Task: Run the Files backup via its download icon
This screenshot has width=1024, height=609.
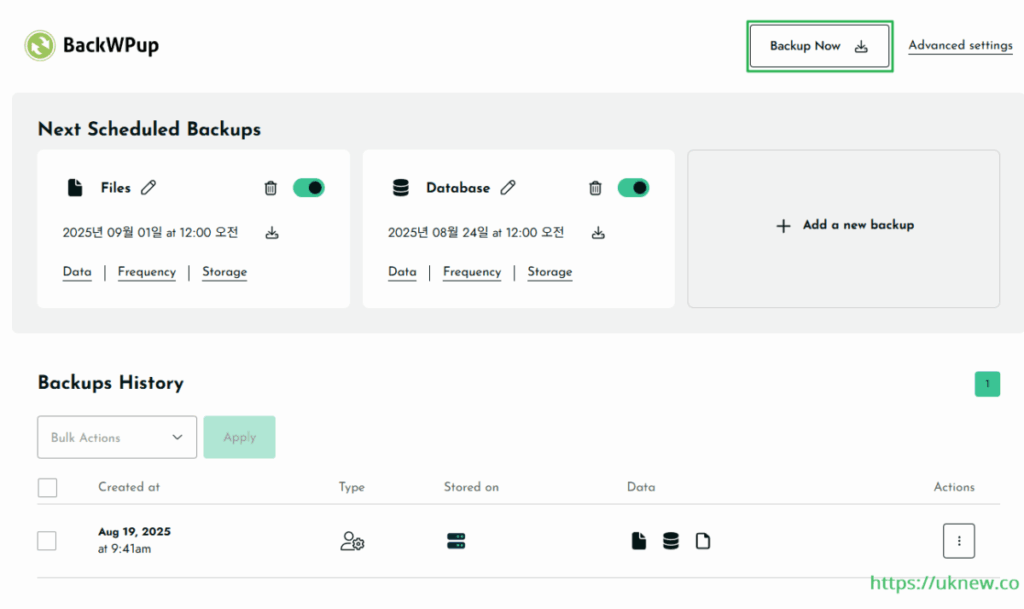Action: pyautogui.click(x=272, y=233)
